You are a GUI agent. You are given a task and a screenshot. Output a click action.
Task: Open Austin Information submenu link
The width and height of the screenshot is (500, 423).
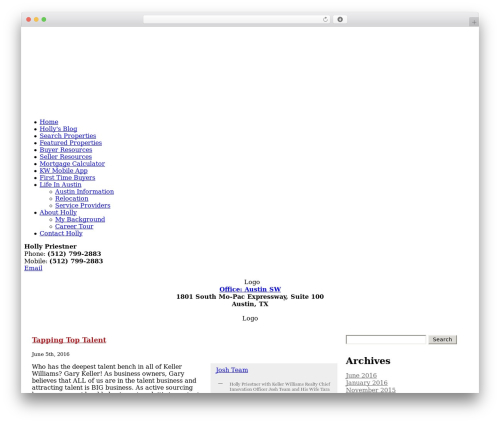(84, 192)
